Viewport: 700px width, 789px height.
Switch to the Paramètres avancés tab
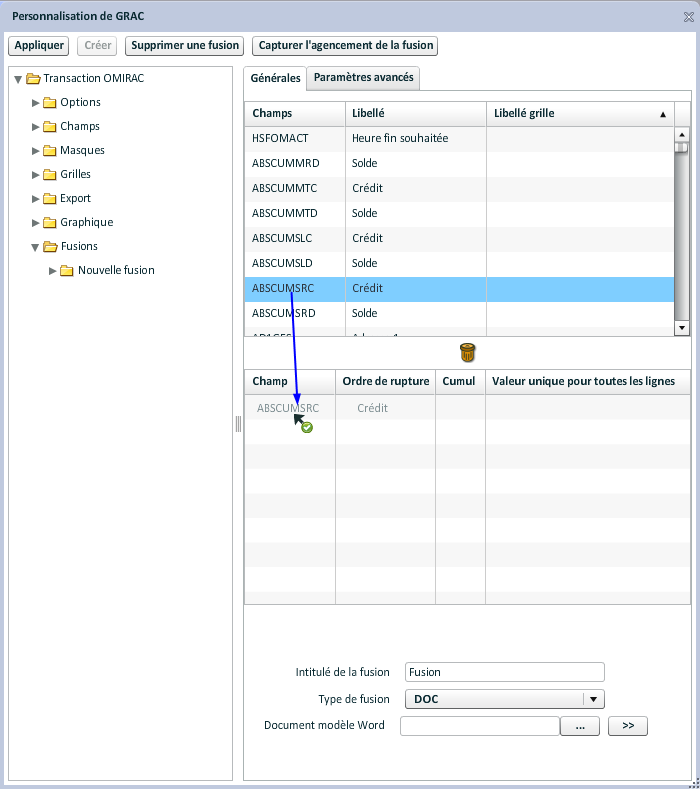point(362,78)
